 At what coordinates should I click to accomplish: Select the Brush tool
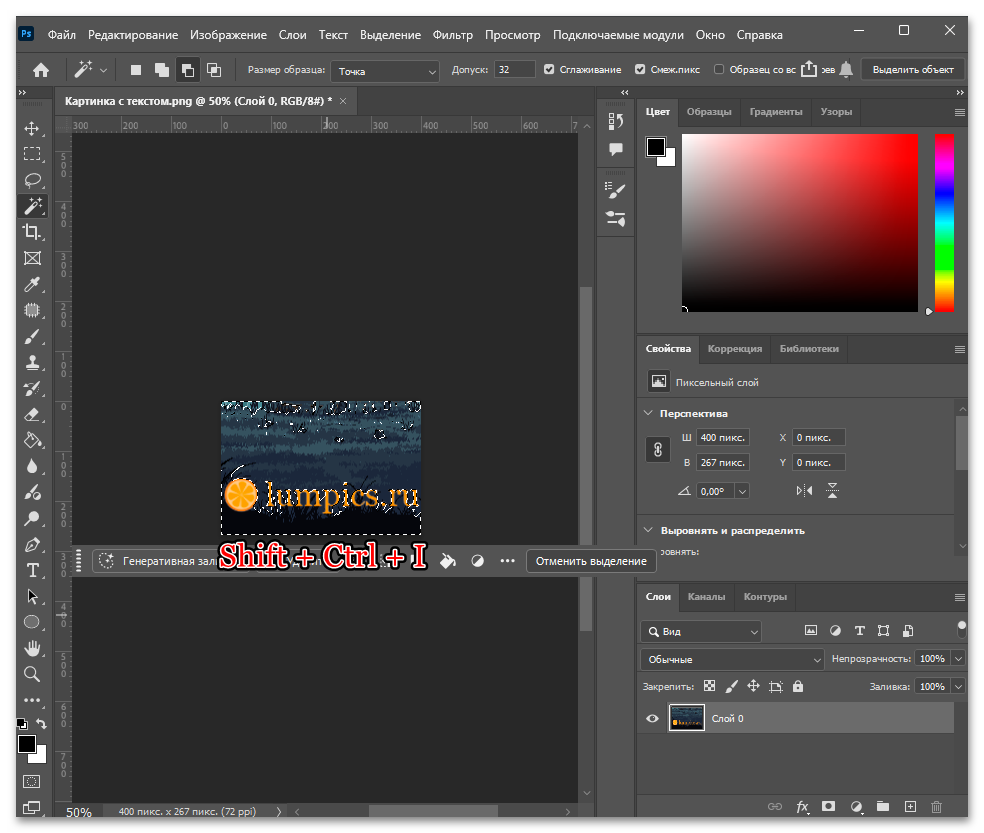pos(32,336)
